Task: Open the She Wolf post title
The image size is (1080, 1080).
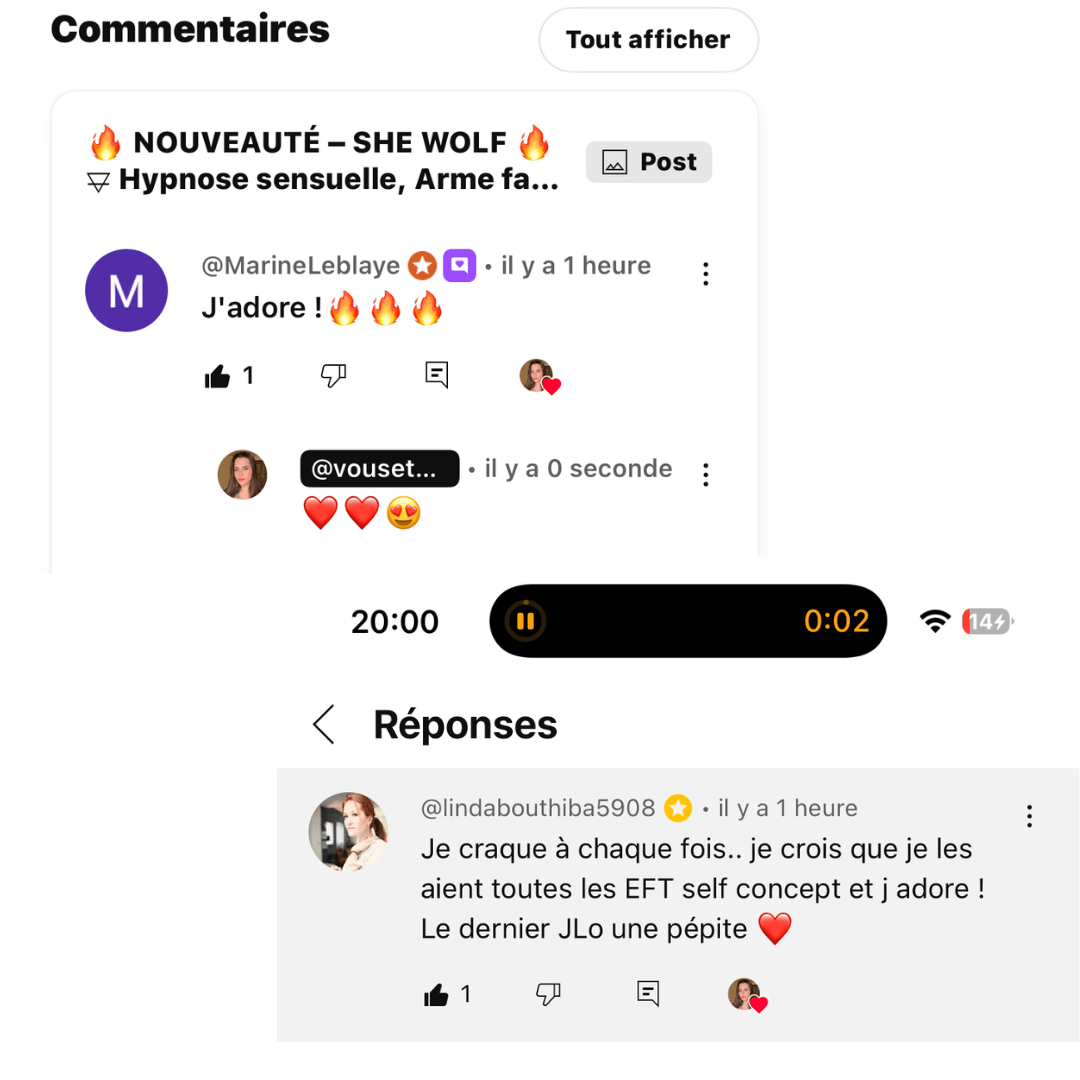Action: (322, 161)
